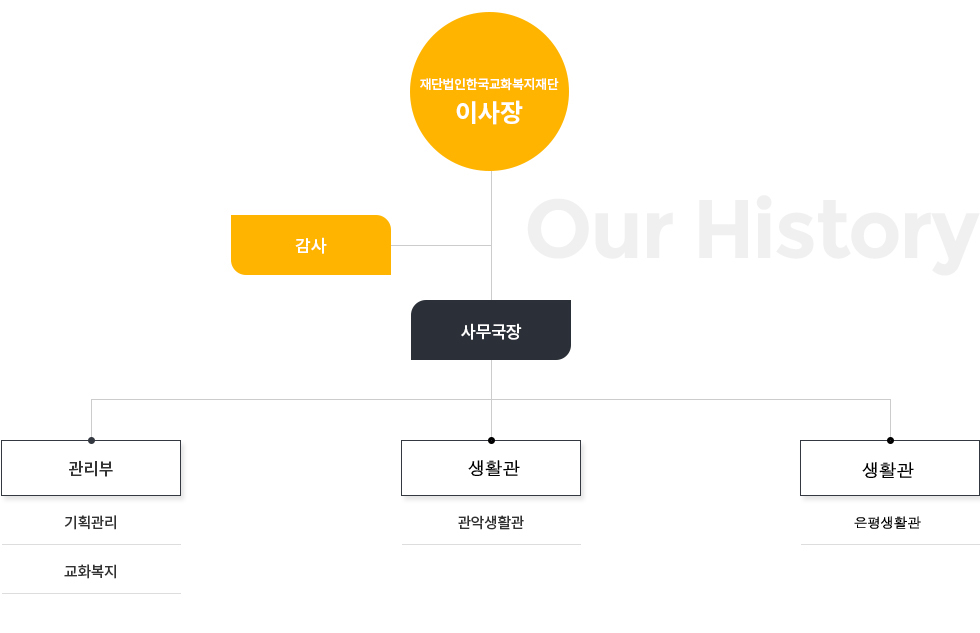Click the dot atop the middle 생활관 box
The width and height of the screenshot is (980, 633).
coord(491,441)
